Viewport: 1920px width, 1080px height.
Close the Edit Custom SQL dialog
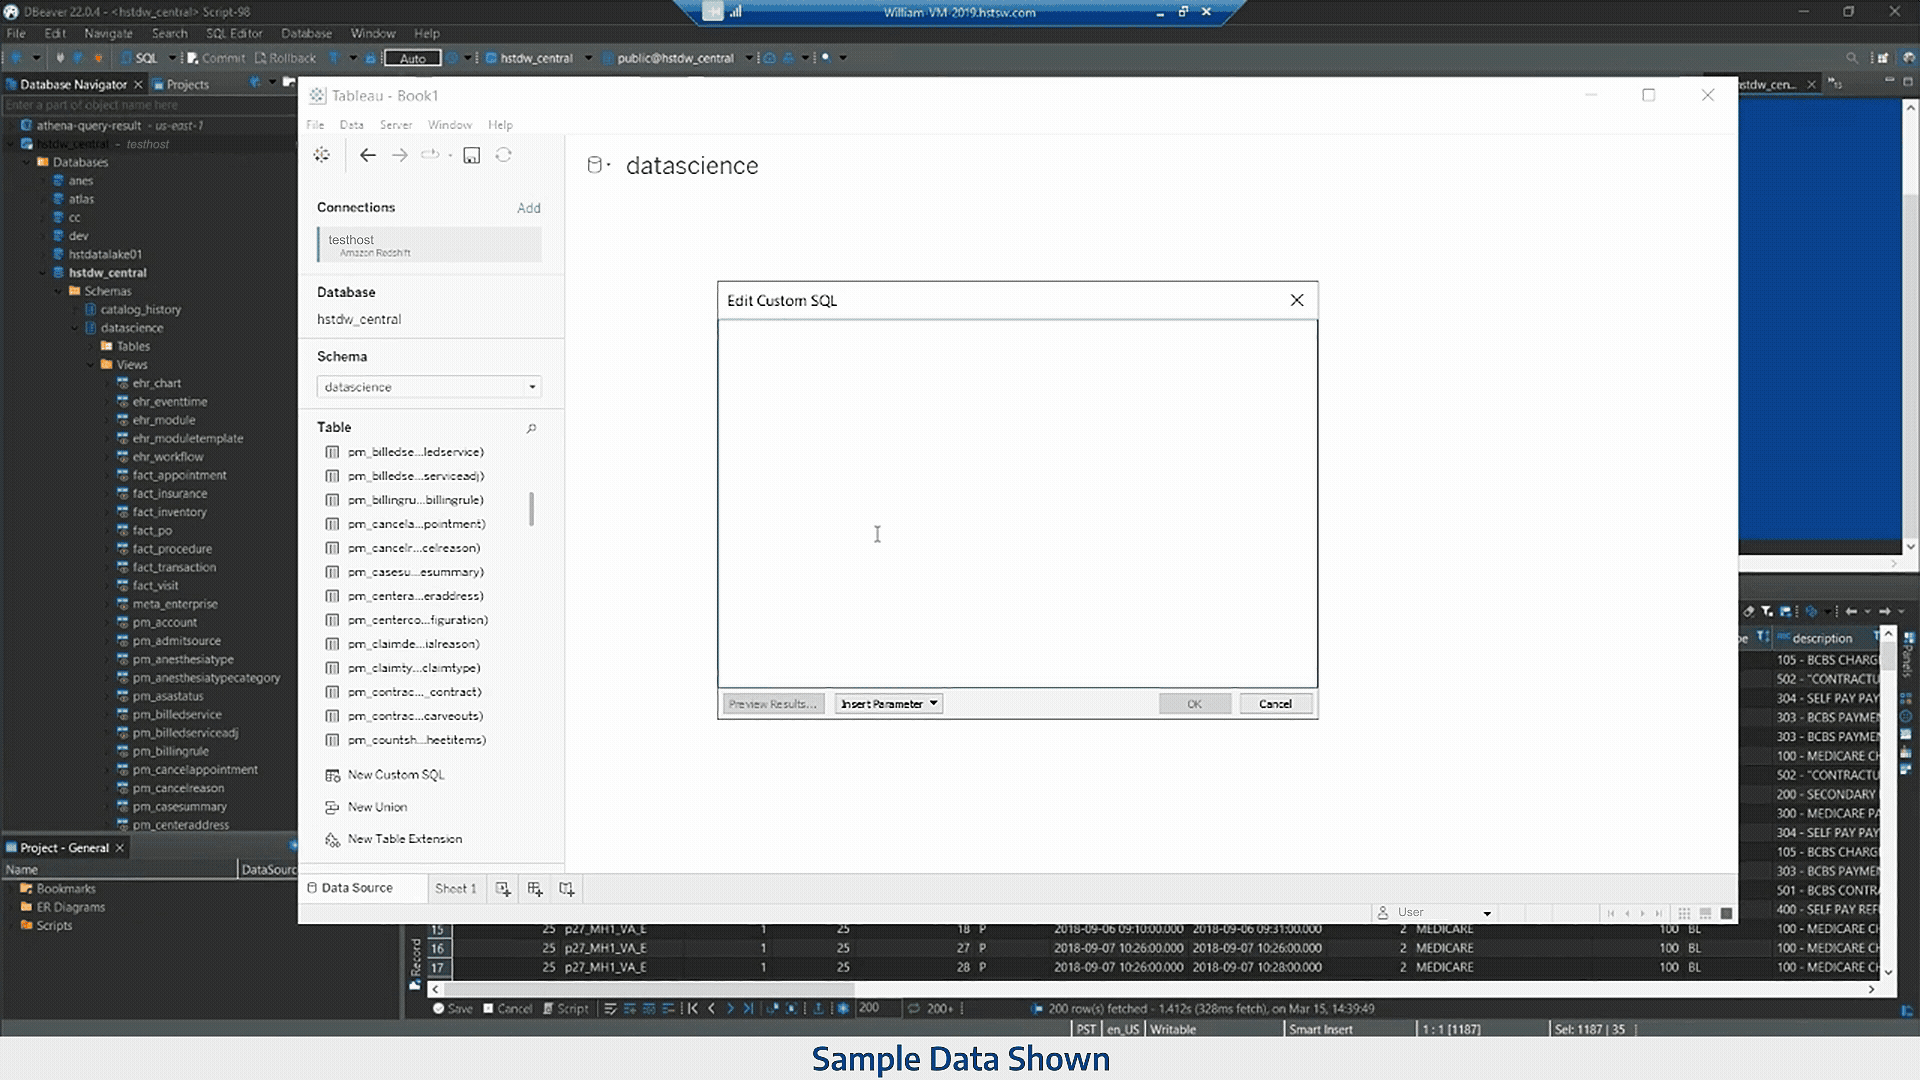(1297, 300)
